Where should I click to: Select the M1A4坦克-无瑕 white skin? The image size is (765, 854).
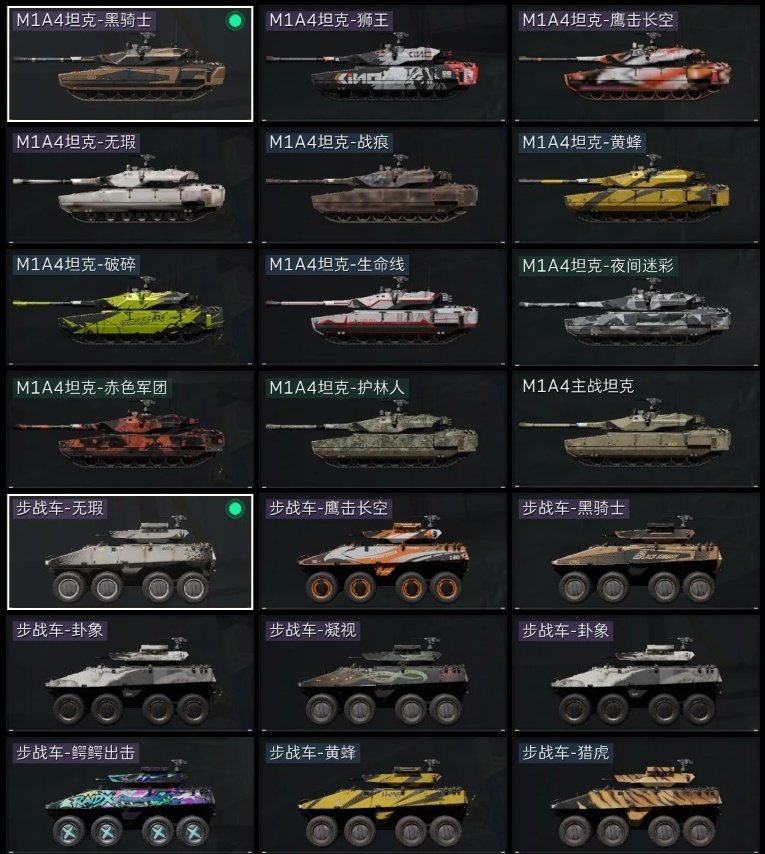coord(130,185)
